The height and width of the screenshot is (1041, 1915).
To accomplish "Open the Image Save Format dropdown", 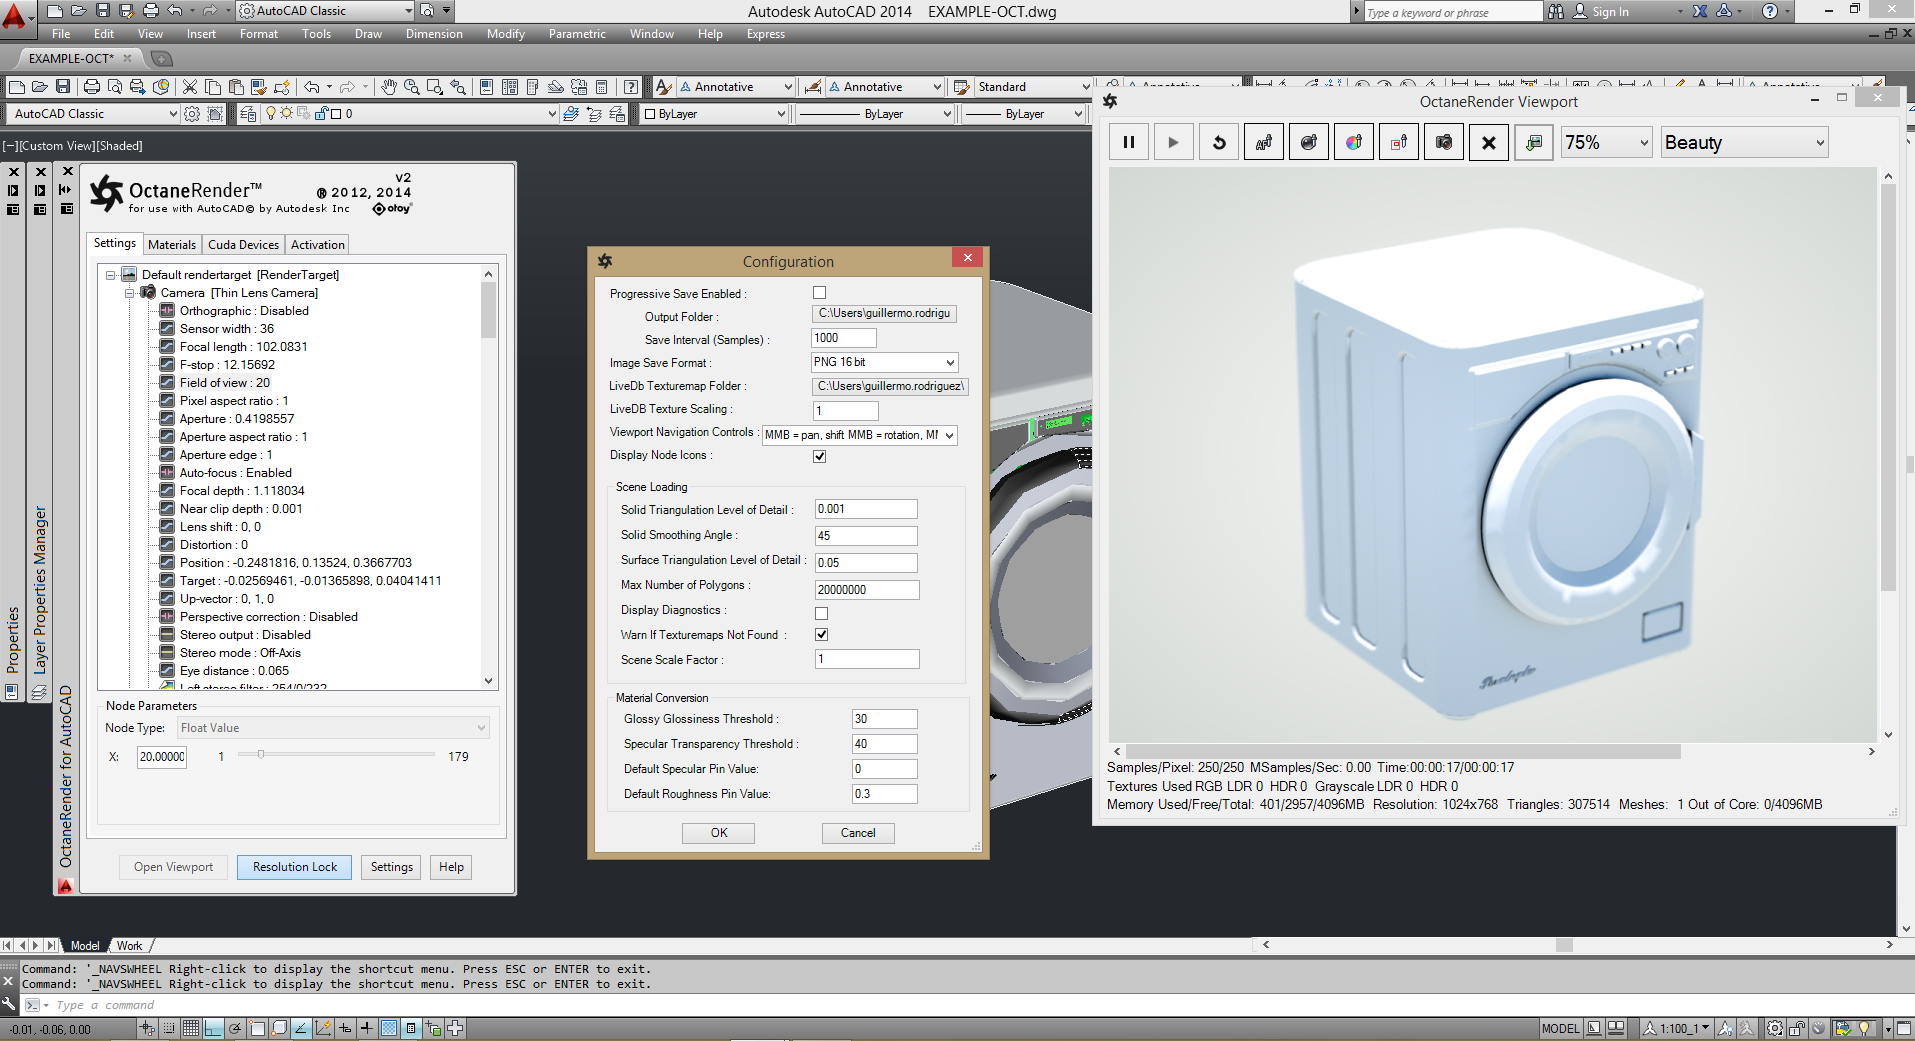I will click(884, 362).
